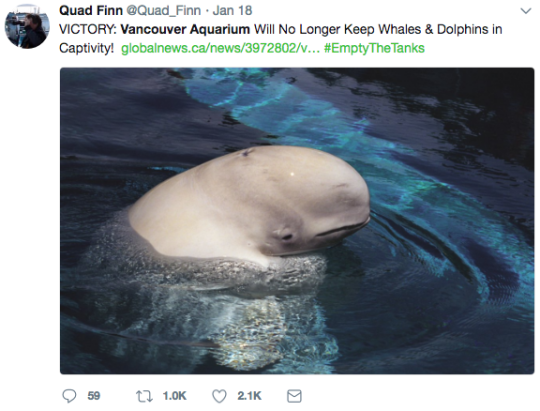This screenshot has width=540, height=411.
Task: Open the globalnews.ca article link
Action: [x=221, y=48]
